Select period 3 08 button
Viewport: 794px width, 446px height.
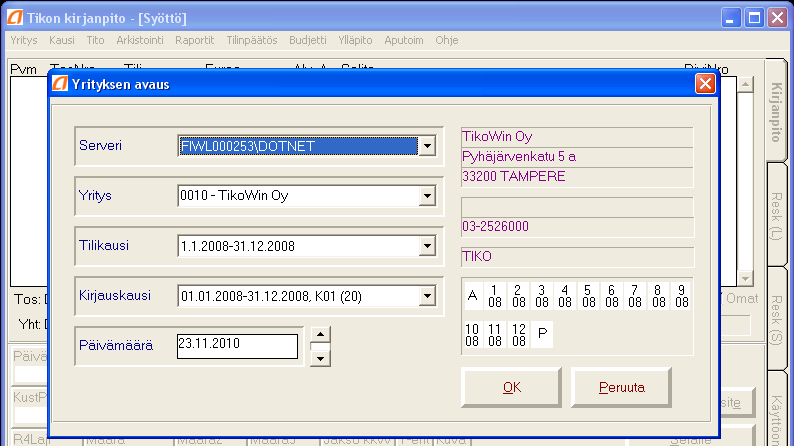tap(542, 296)
